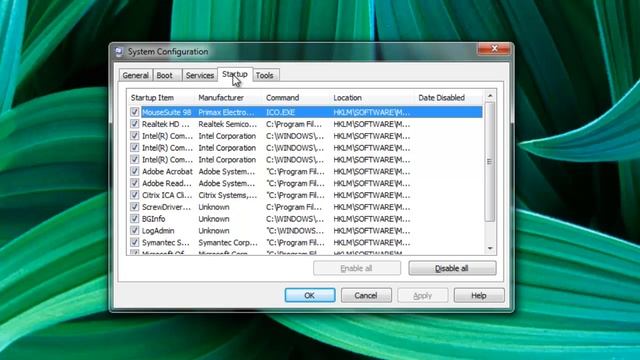Viewport: 640px width, 360px height.
Task: Click the 'Symantec S...' startup item name
Action: [165, 242]
